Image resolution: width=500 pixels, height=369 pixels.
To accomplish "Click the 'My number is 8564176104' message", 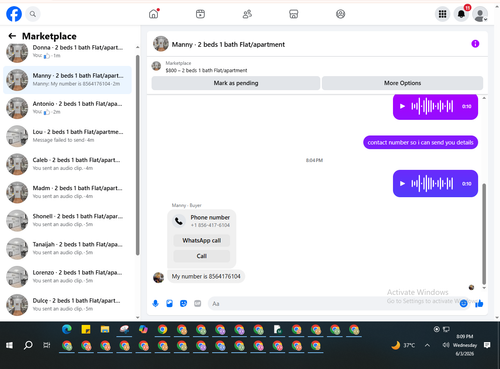I will click(x=206, y=276).
